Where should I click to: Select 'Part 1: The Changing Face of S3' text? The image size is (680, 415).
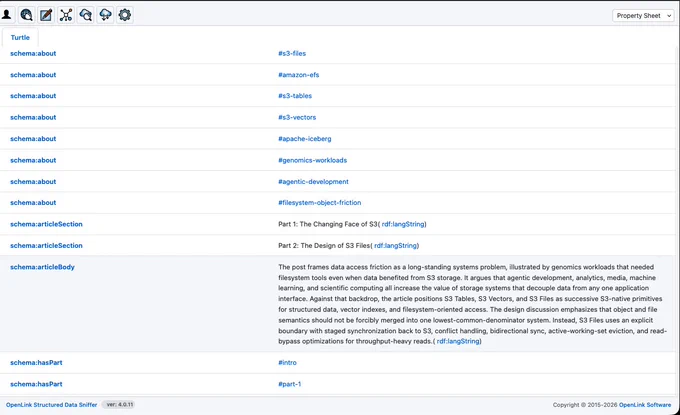[x=328, y=224]
